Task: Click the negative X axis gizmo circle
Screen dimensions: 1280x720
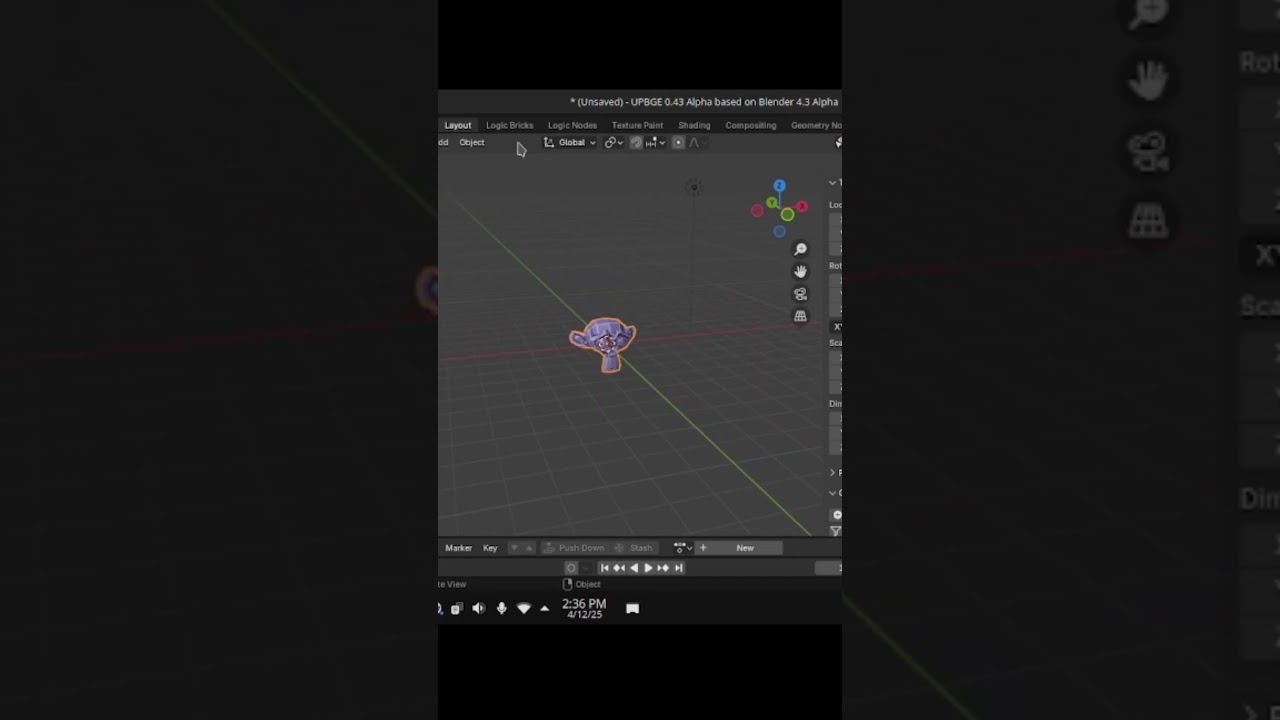Action: coord(757,211)
